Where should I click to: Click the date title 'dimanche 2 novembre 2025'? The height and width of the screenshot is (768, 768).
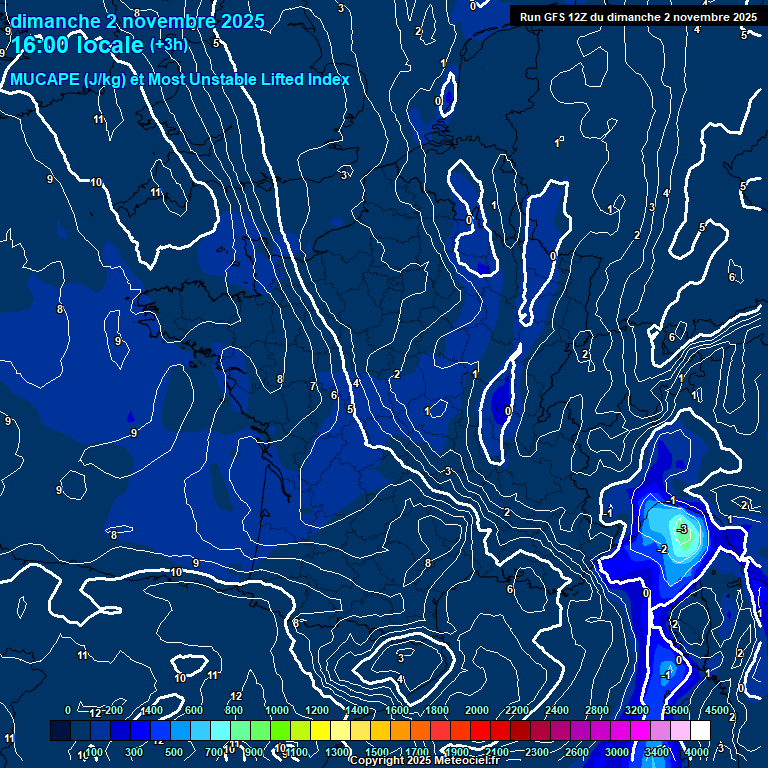138,21
